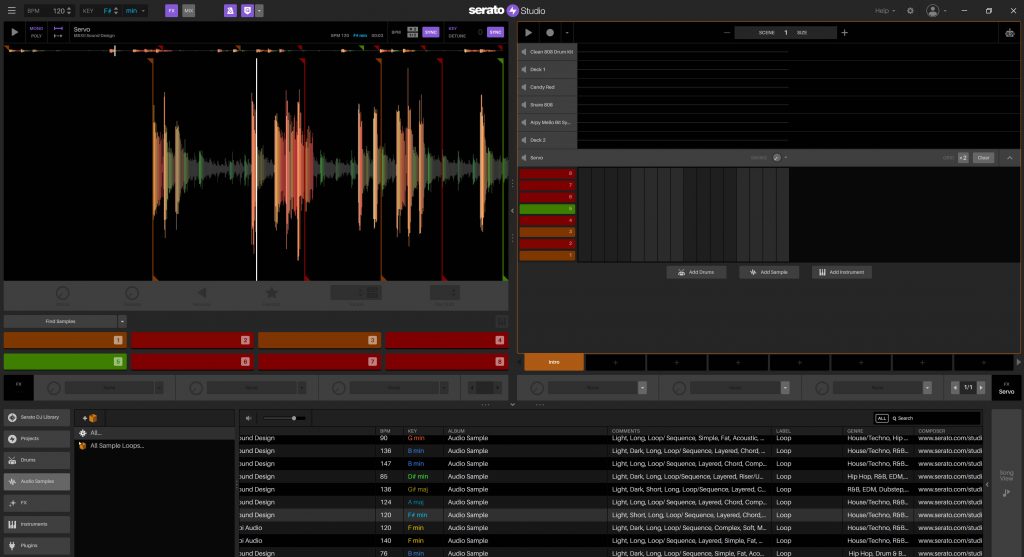Open the Help menu

tap(884, 10)
